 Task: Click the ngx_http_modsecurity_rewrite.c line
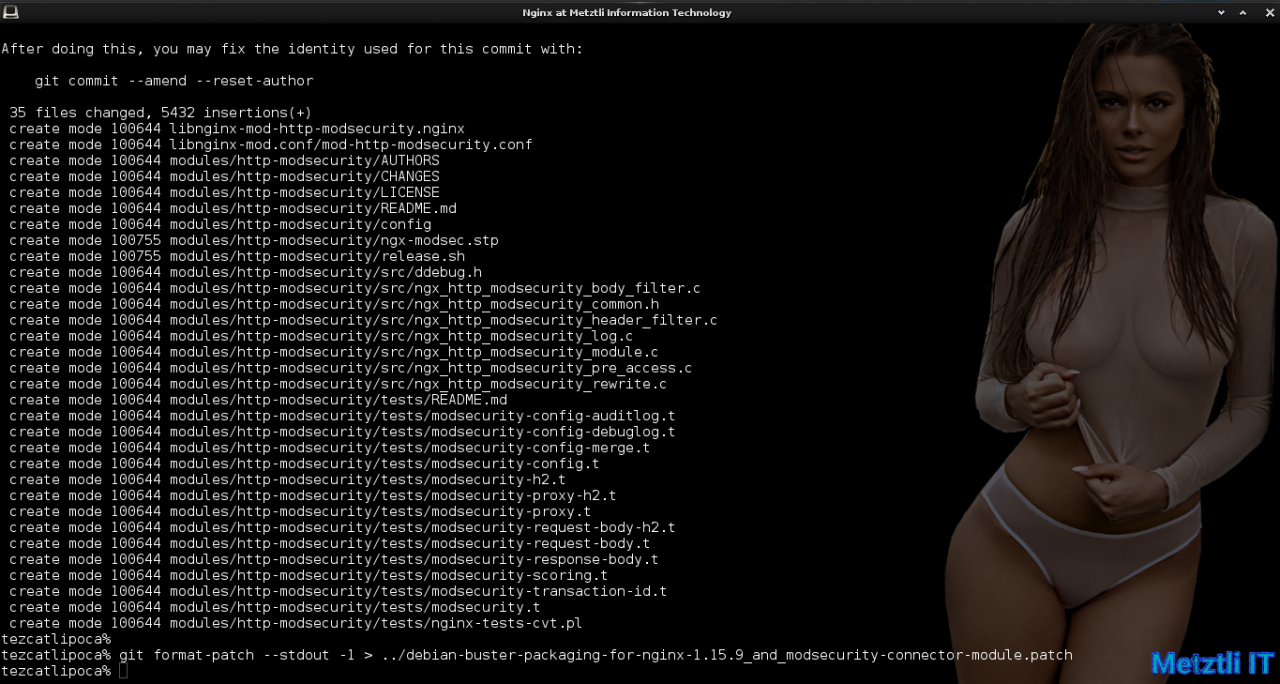[338, 385]
